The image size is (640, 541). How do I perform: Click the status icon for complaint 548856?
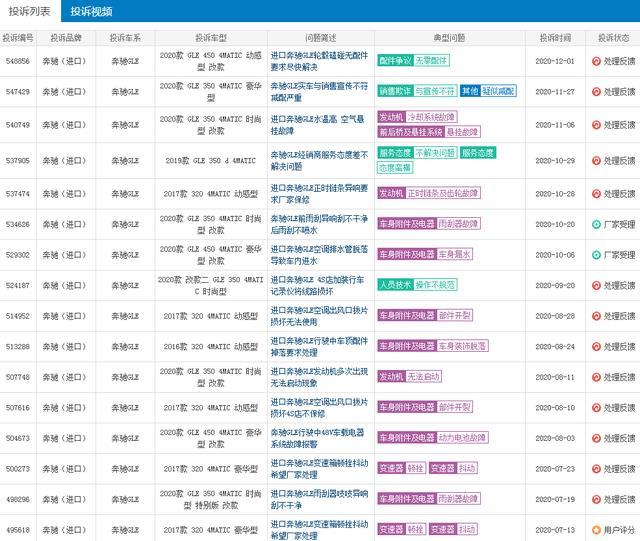click(x=596, y=61)
